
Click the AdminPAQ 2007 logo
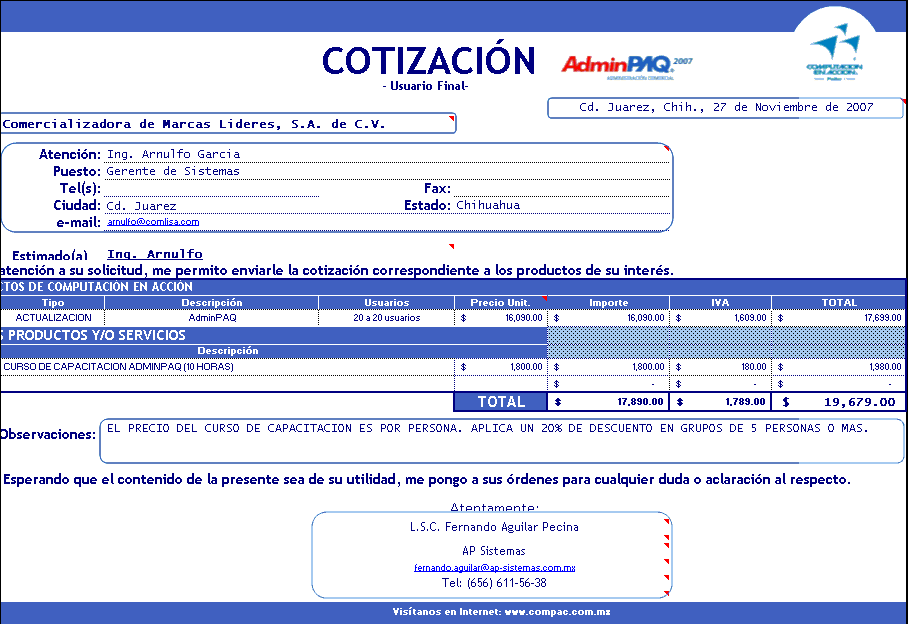(626, 65)
